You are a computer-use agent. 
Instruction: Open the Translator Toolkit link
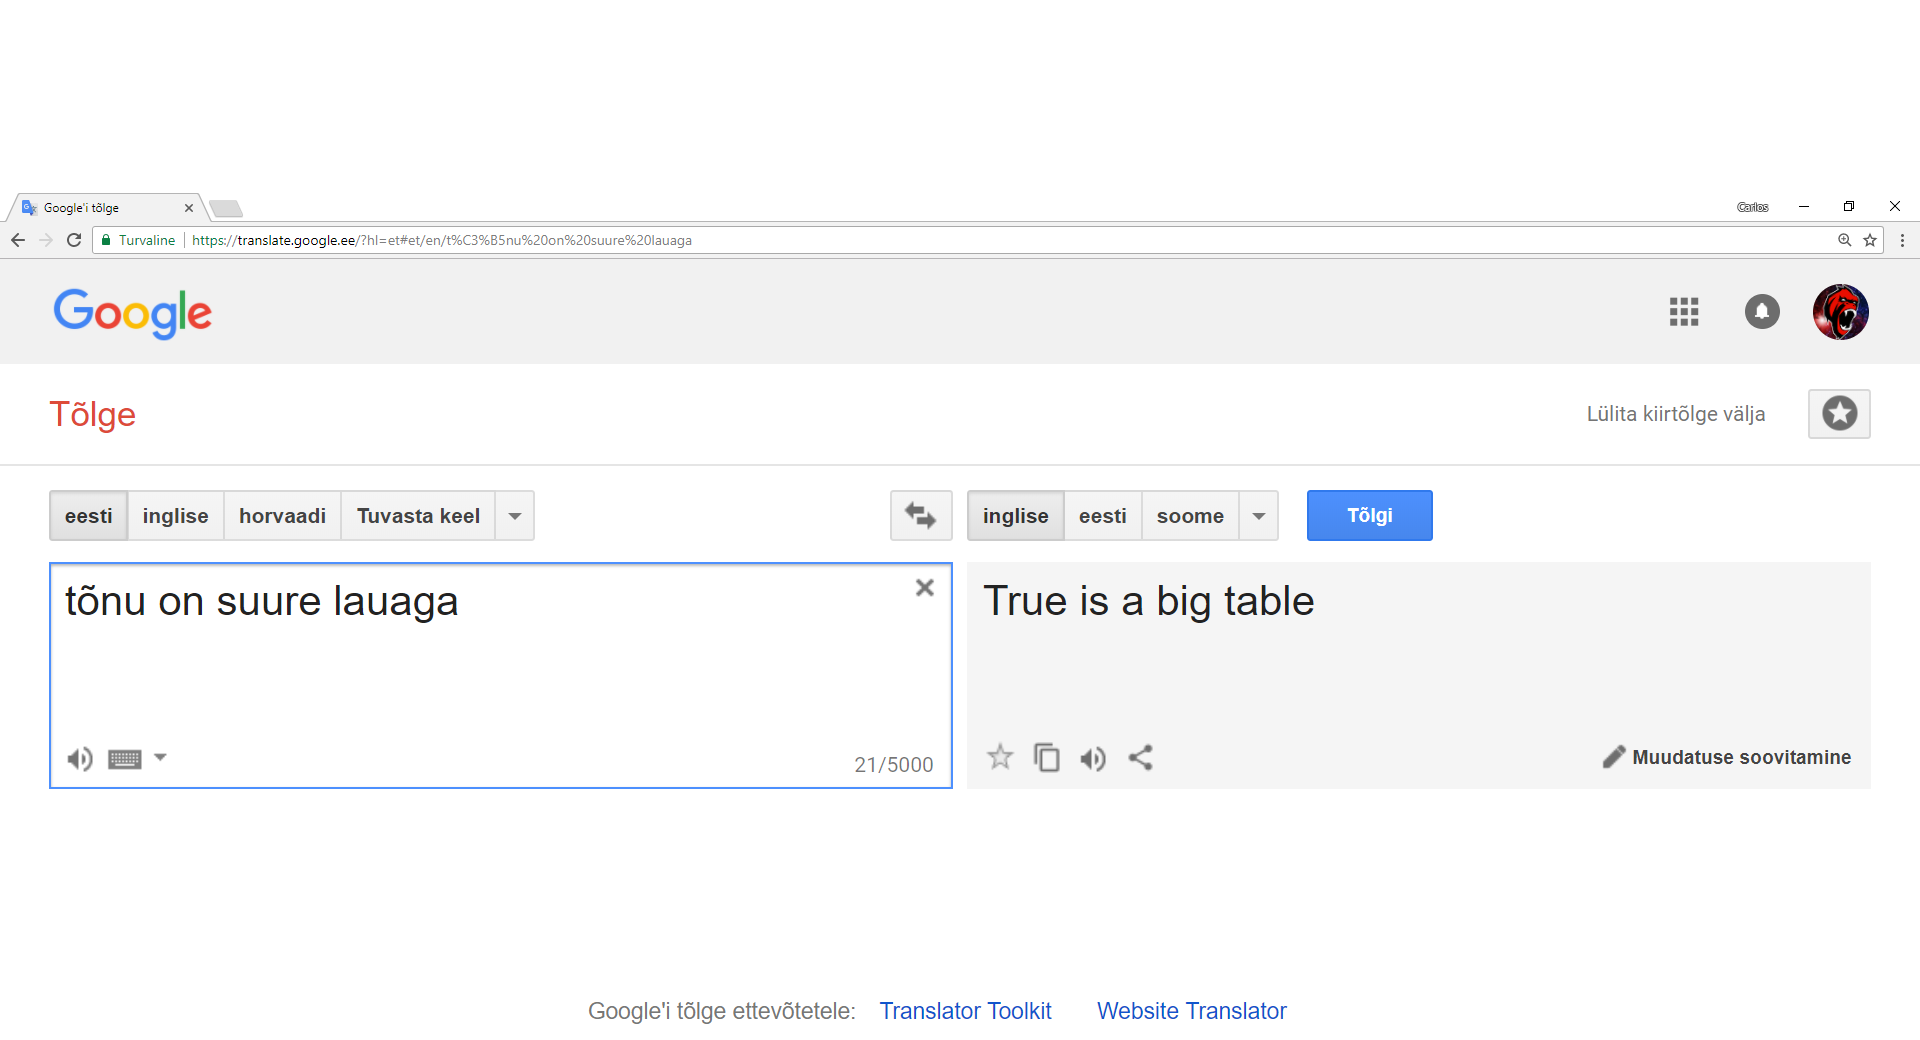(x=965, y=1011)
